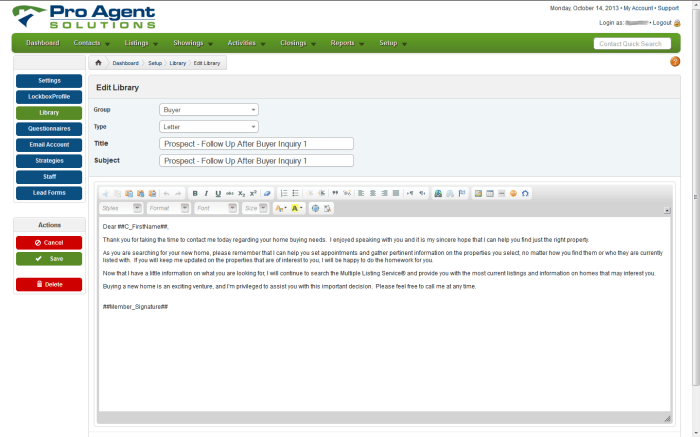Click the Anchor flag icon
Viewport: 700px width, 437px height.
(462, 193)
